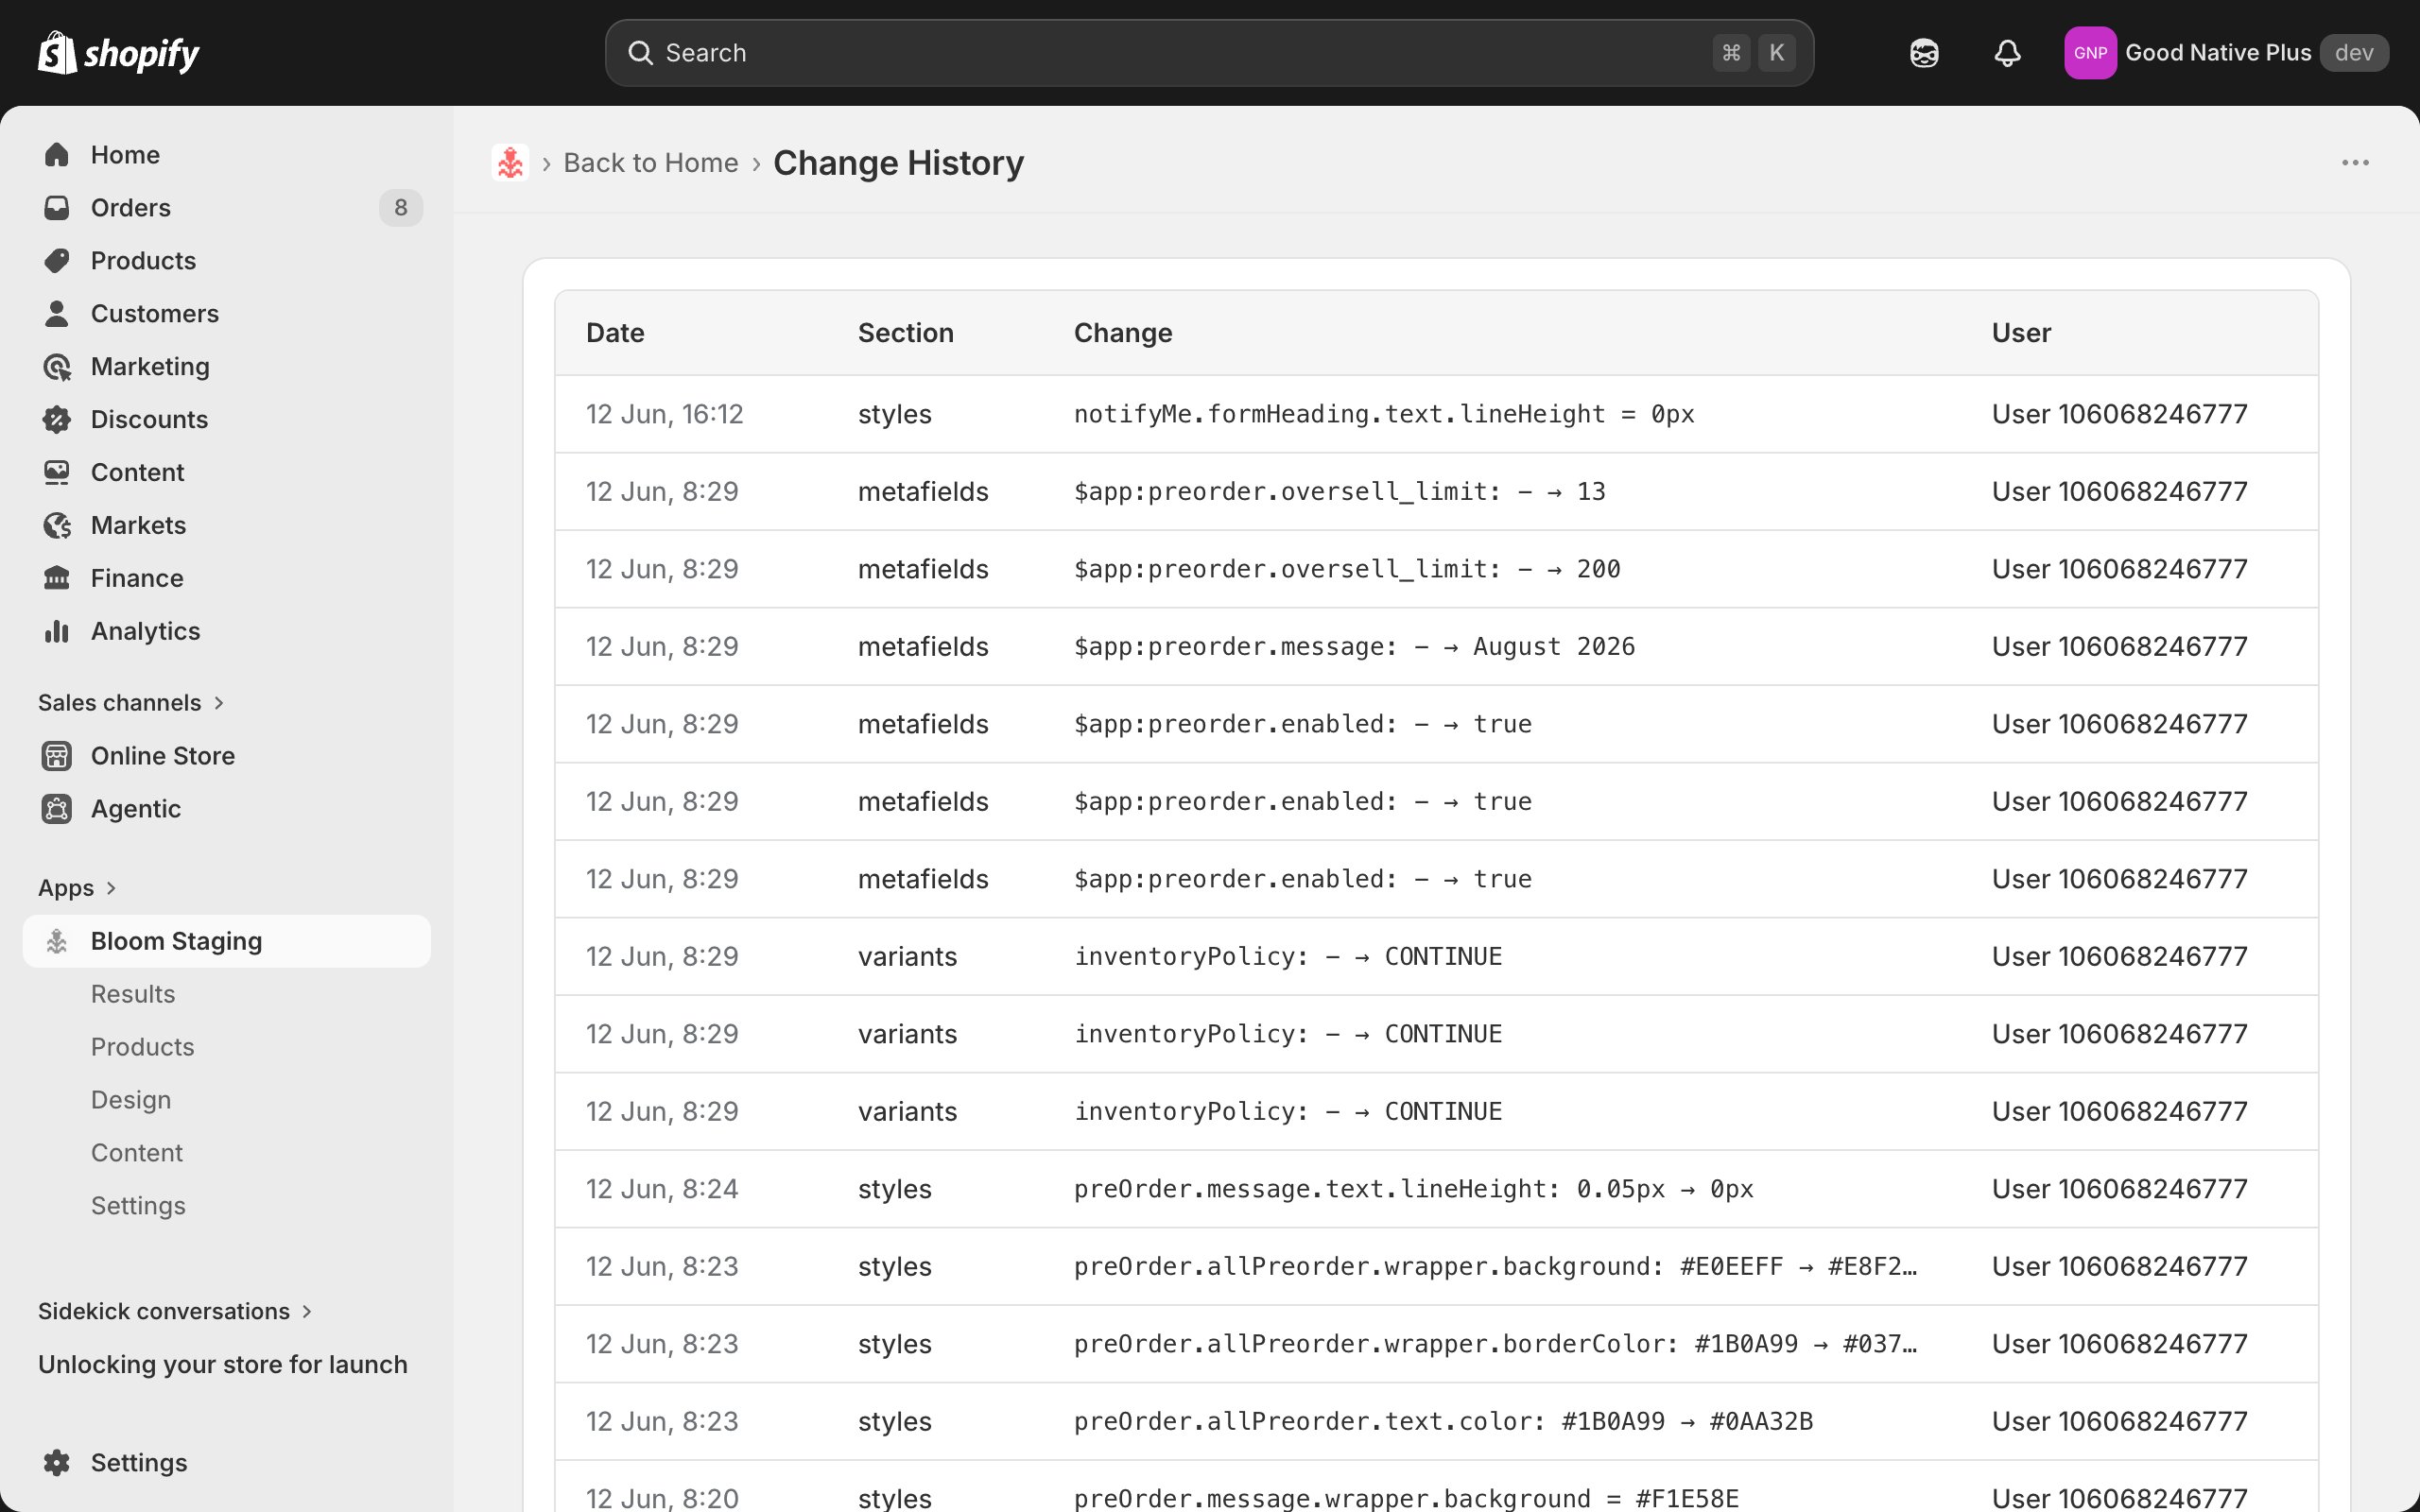
Task: Click the wrapper.borderColor #1B0A99 change
Action: click(x=1496, y=1345)
